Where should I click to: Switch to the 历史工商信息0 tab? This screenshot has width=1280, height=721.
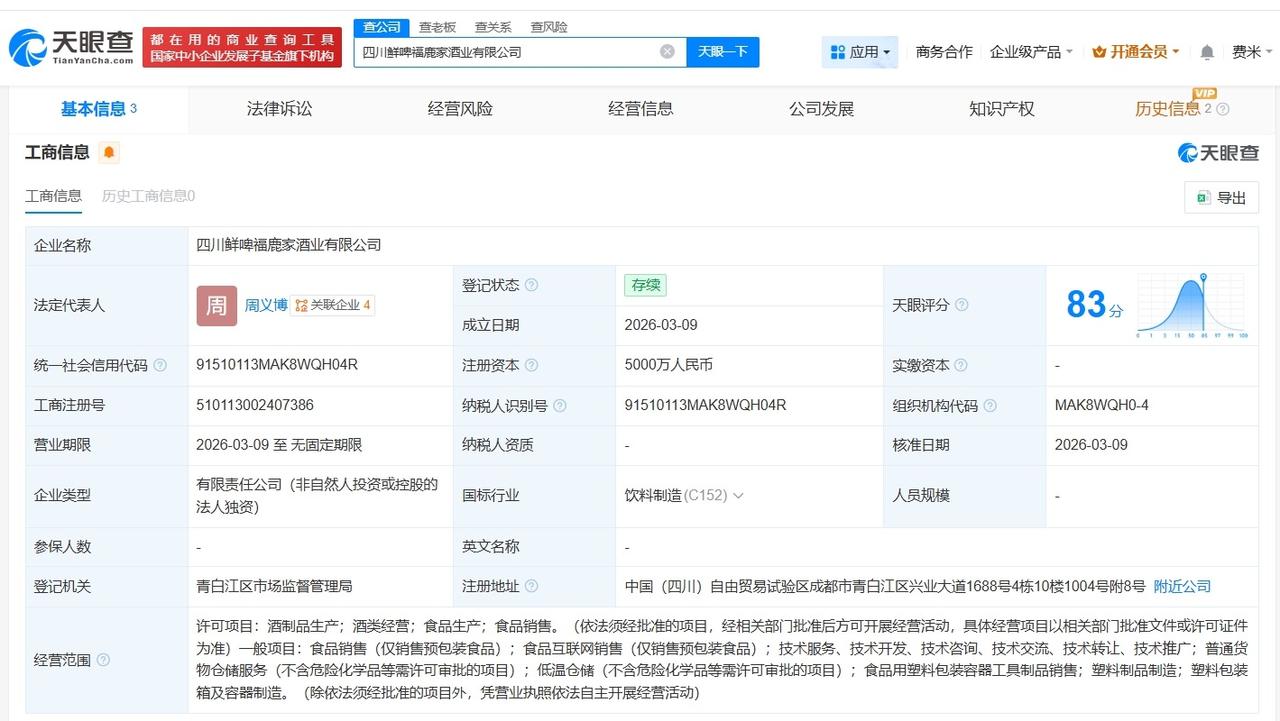pyautogui.click(x=148, y=197)
